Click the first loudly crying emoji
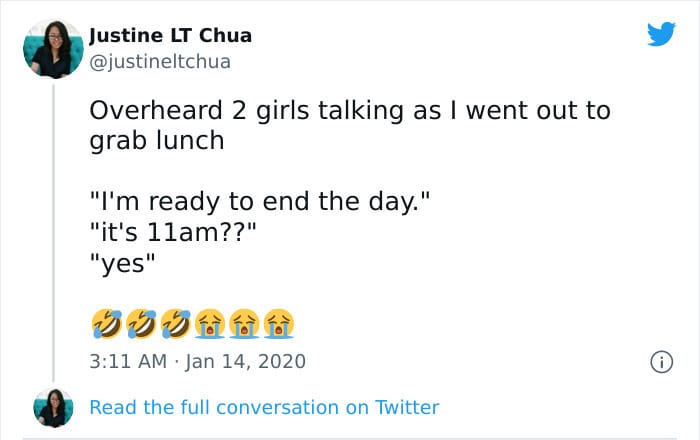 pyautogui.click(x=209, y=322)
